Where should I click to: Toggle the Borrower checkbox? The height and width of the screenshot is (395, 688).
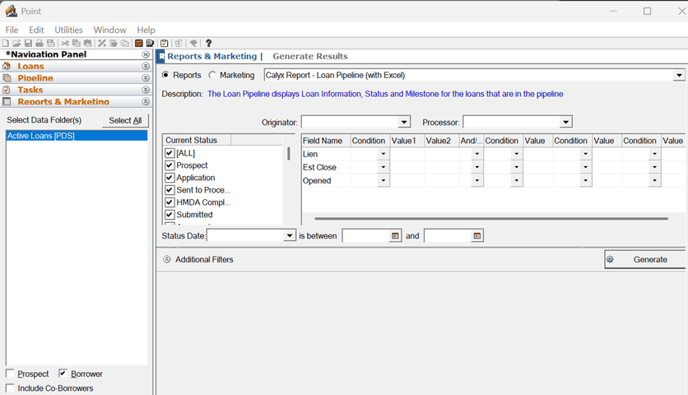click(63, 373)
